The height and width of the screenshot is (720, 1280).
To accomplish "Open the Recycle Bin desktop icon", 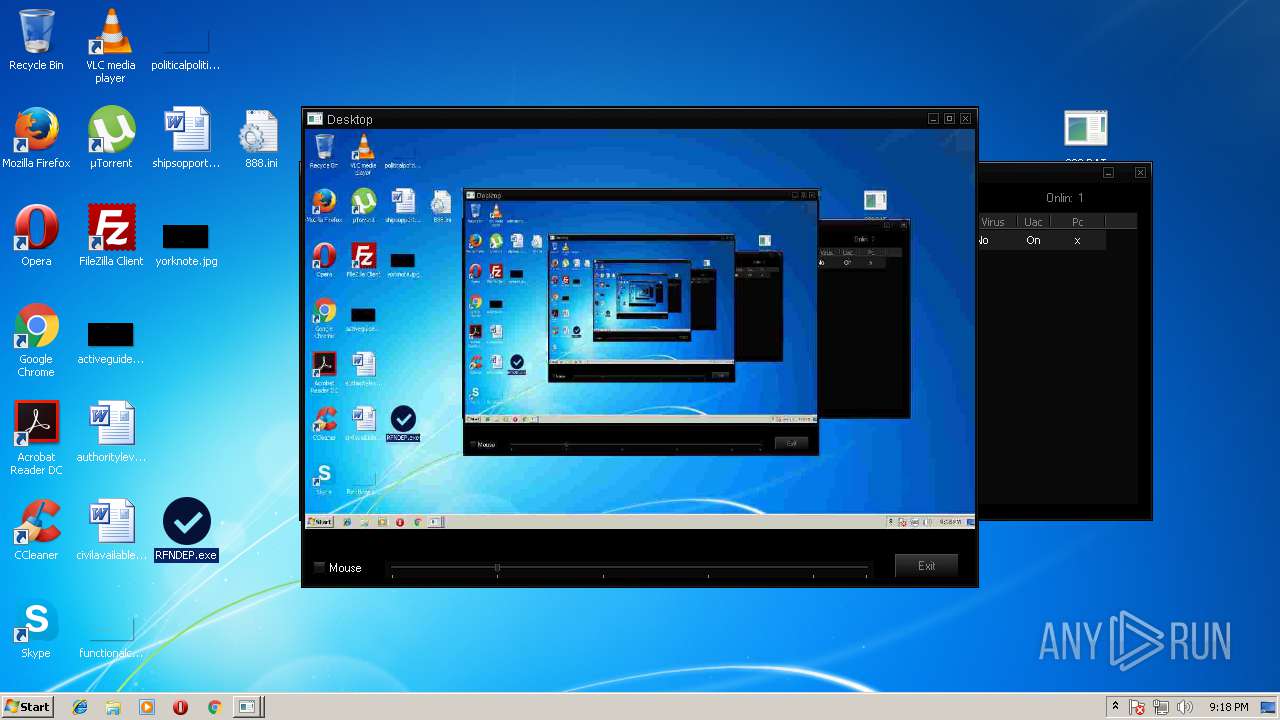I will pyautogui.click(x=36, y=40).
